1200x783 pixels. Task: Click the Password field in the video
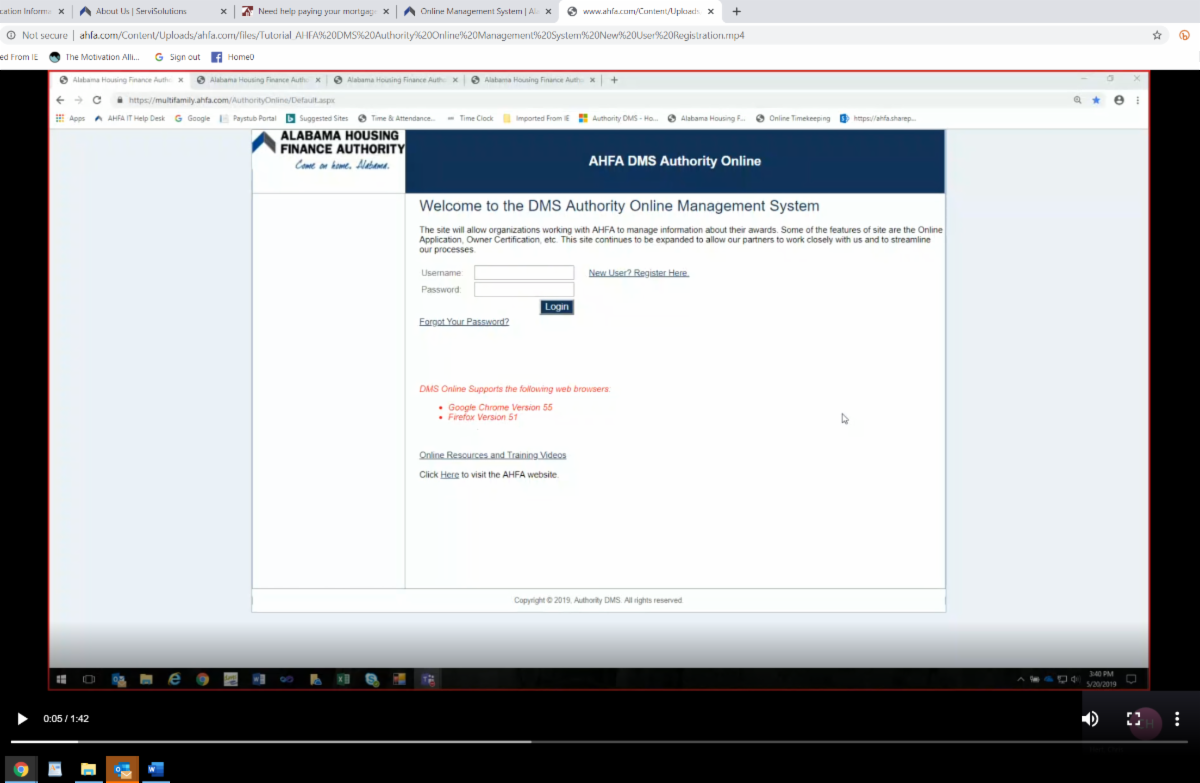524,290
